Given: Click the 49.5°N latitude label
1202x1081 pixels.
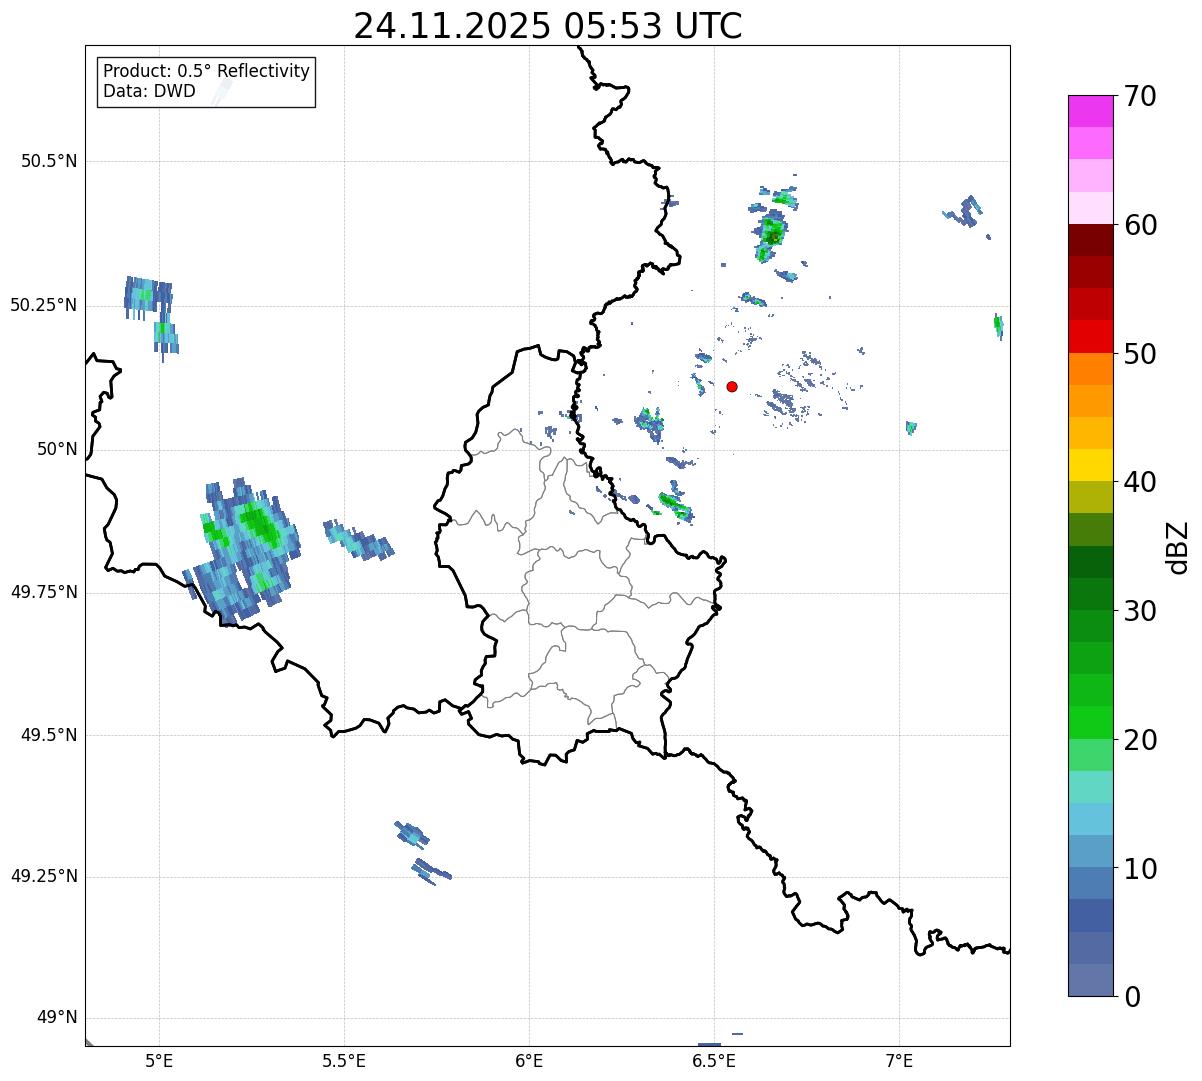Looking at the screenshot, I should (x=49, y=735).
